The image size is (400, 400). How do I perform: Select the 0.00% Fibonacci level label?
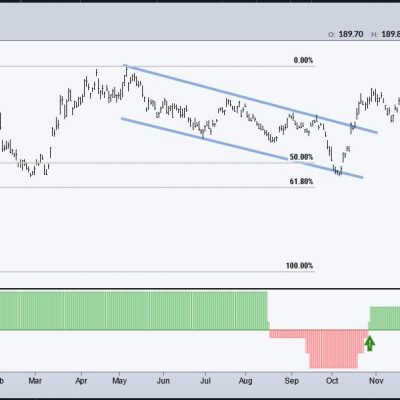(x=303, y=60)
